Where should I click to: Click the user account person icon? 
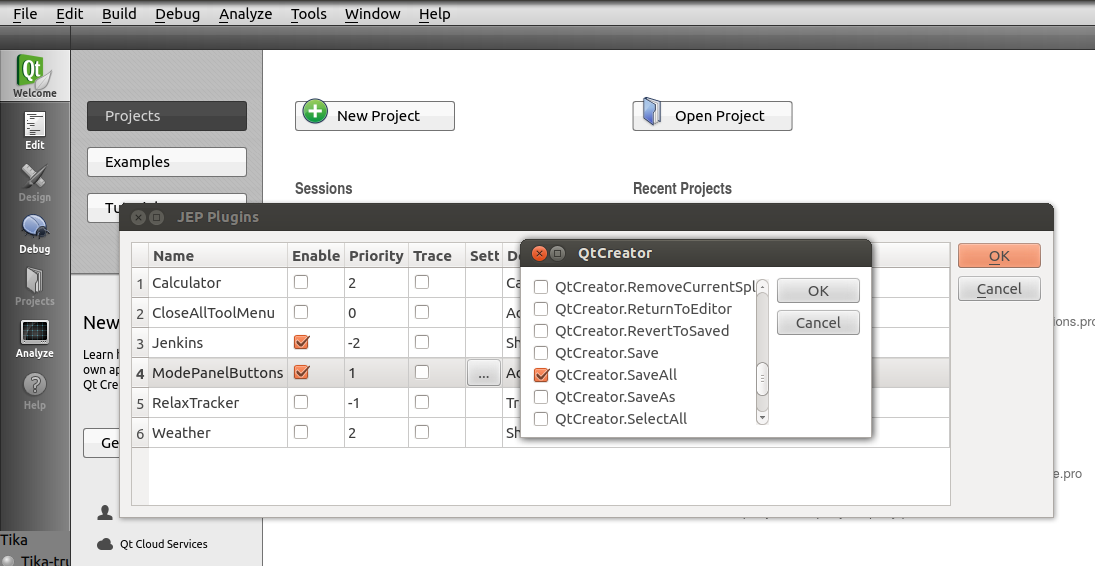coord(105,513)
